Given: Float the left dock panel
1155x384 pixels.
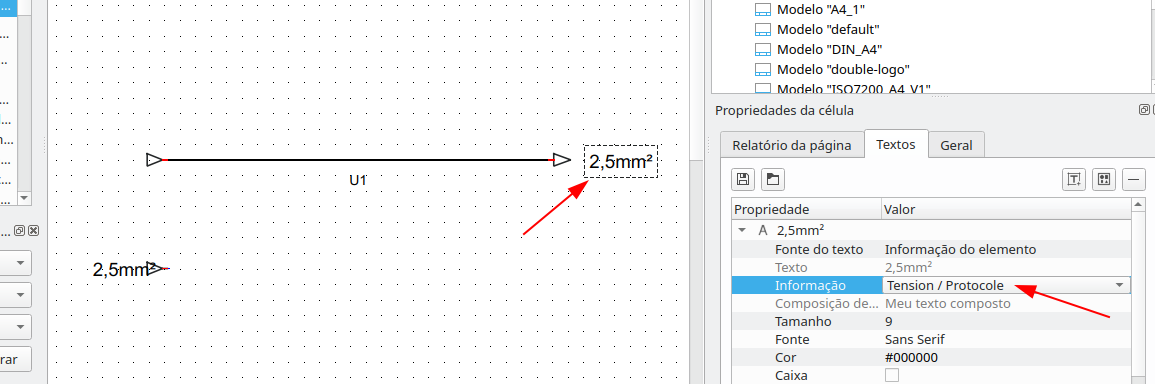Looking at the screenshot, I should tap(20, 231).
